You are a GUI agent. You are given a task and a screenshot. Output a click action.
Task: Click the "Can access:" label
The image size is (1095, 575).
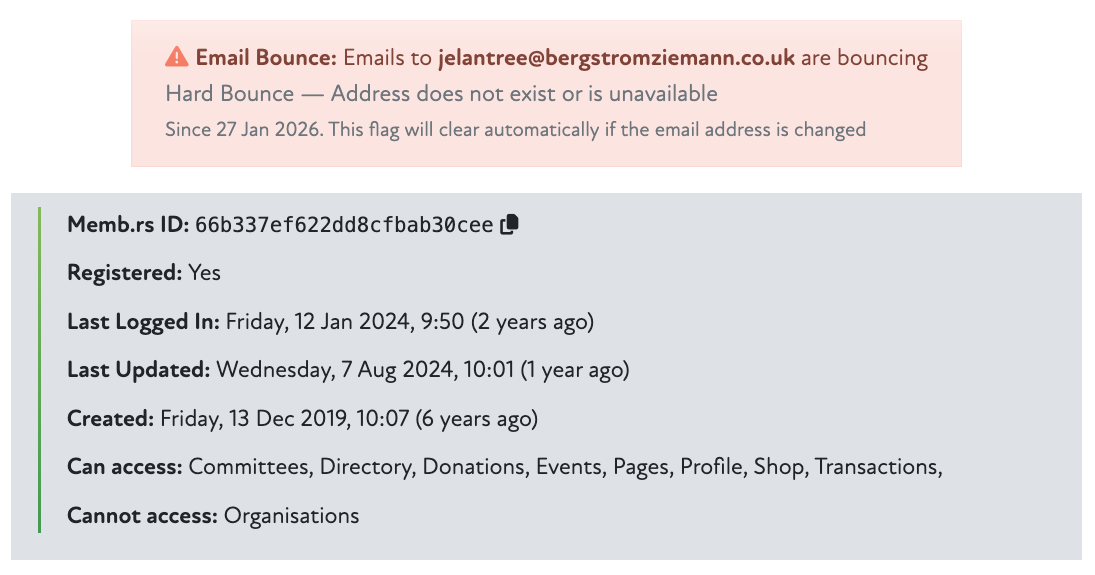click(125, 467)
